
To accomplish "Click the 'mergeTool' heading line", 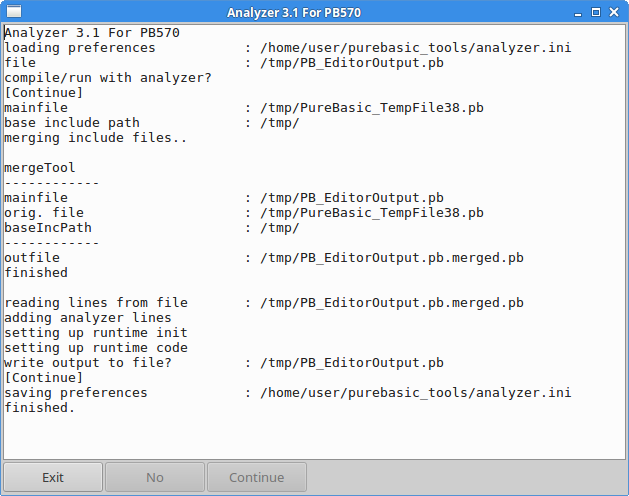I will [40, 168].
